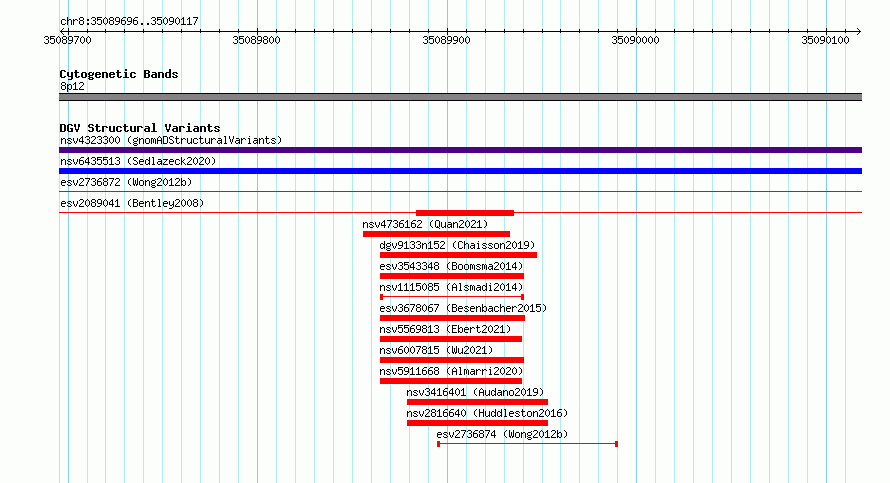
Task: Select the blue nsv6435513 variant bar
Action: [460, 171]
